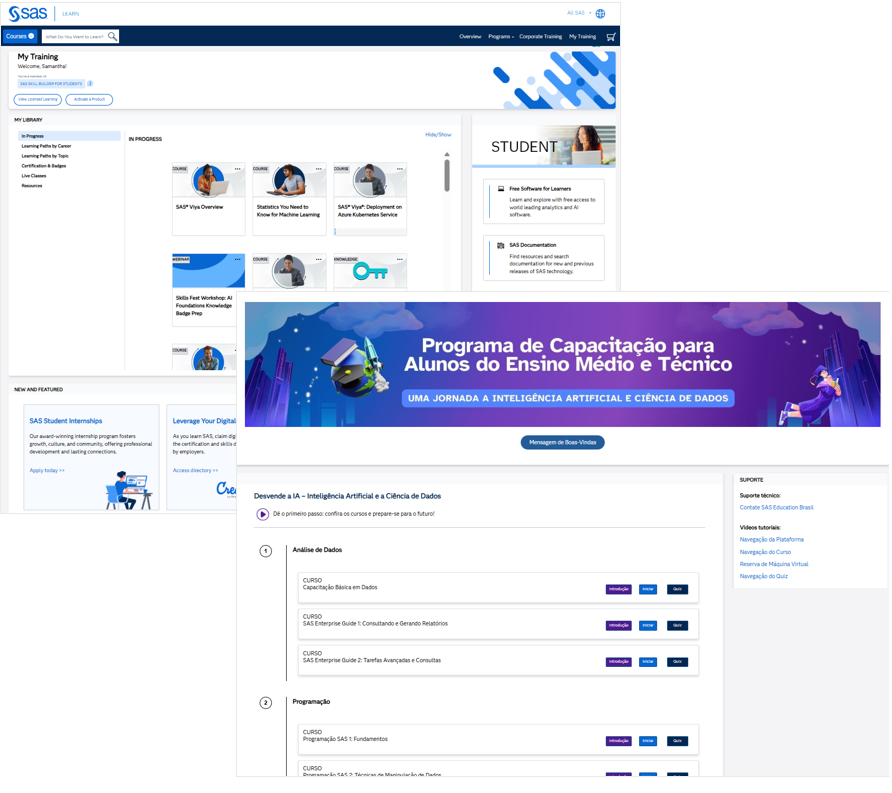This screenshot has height=793, width=892.
Task: Click the play icon beside 'Dê o primeiro passo'
Action: tap(262, 514)
